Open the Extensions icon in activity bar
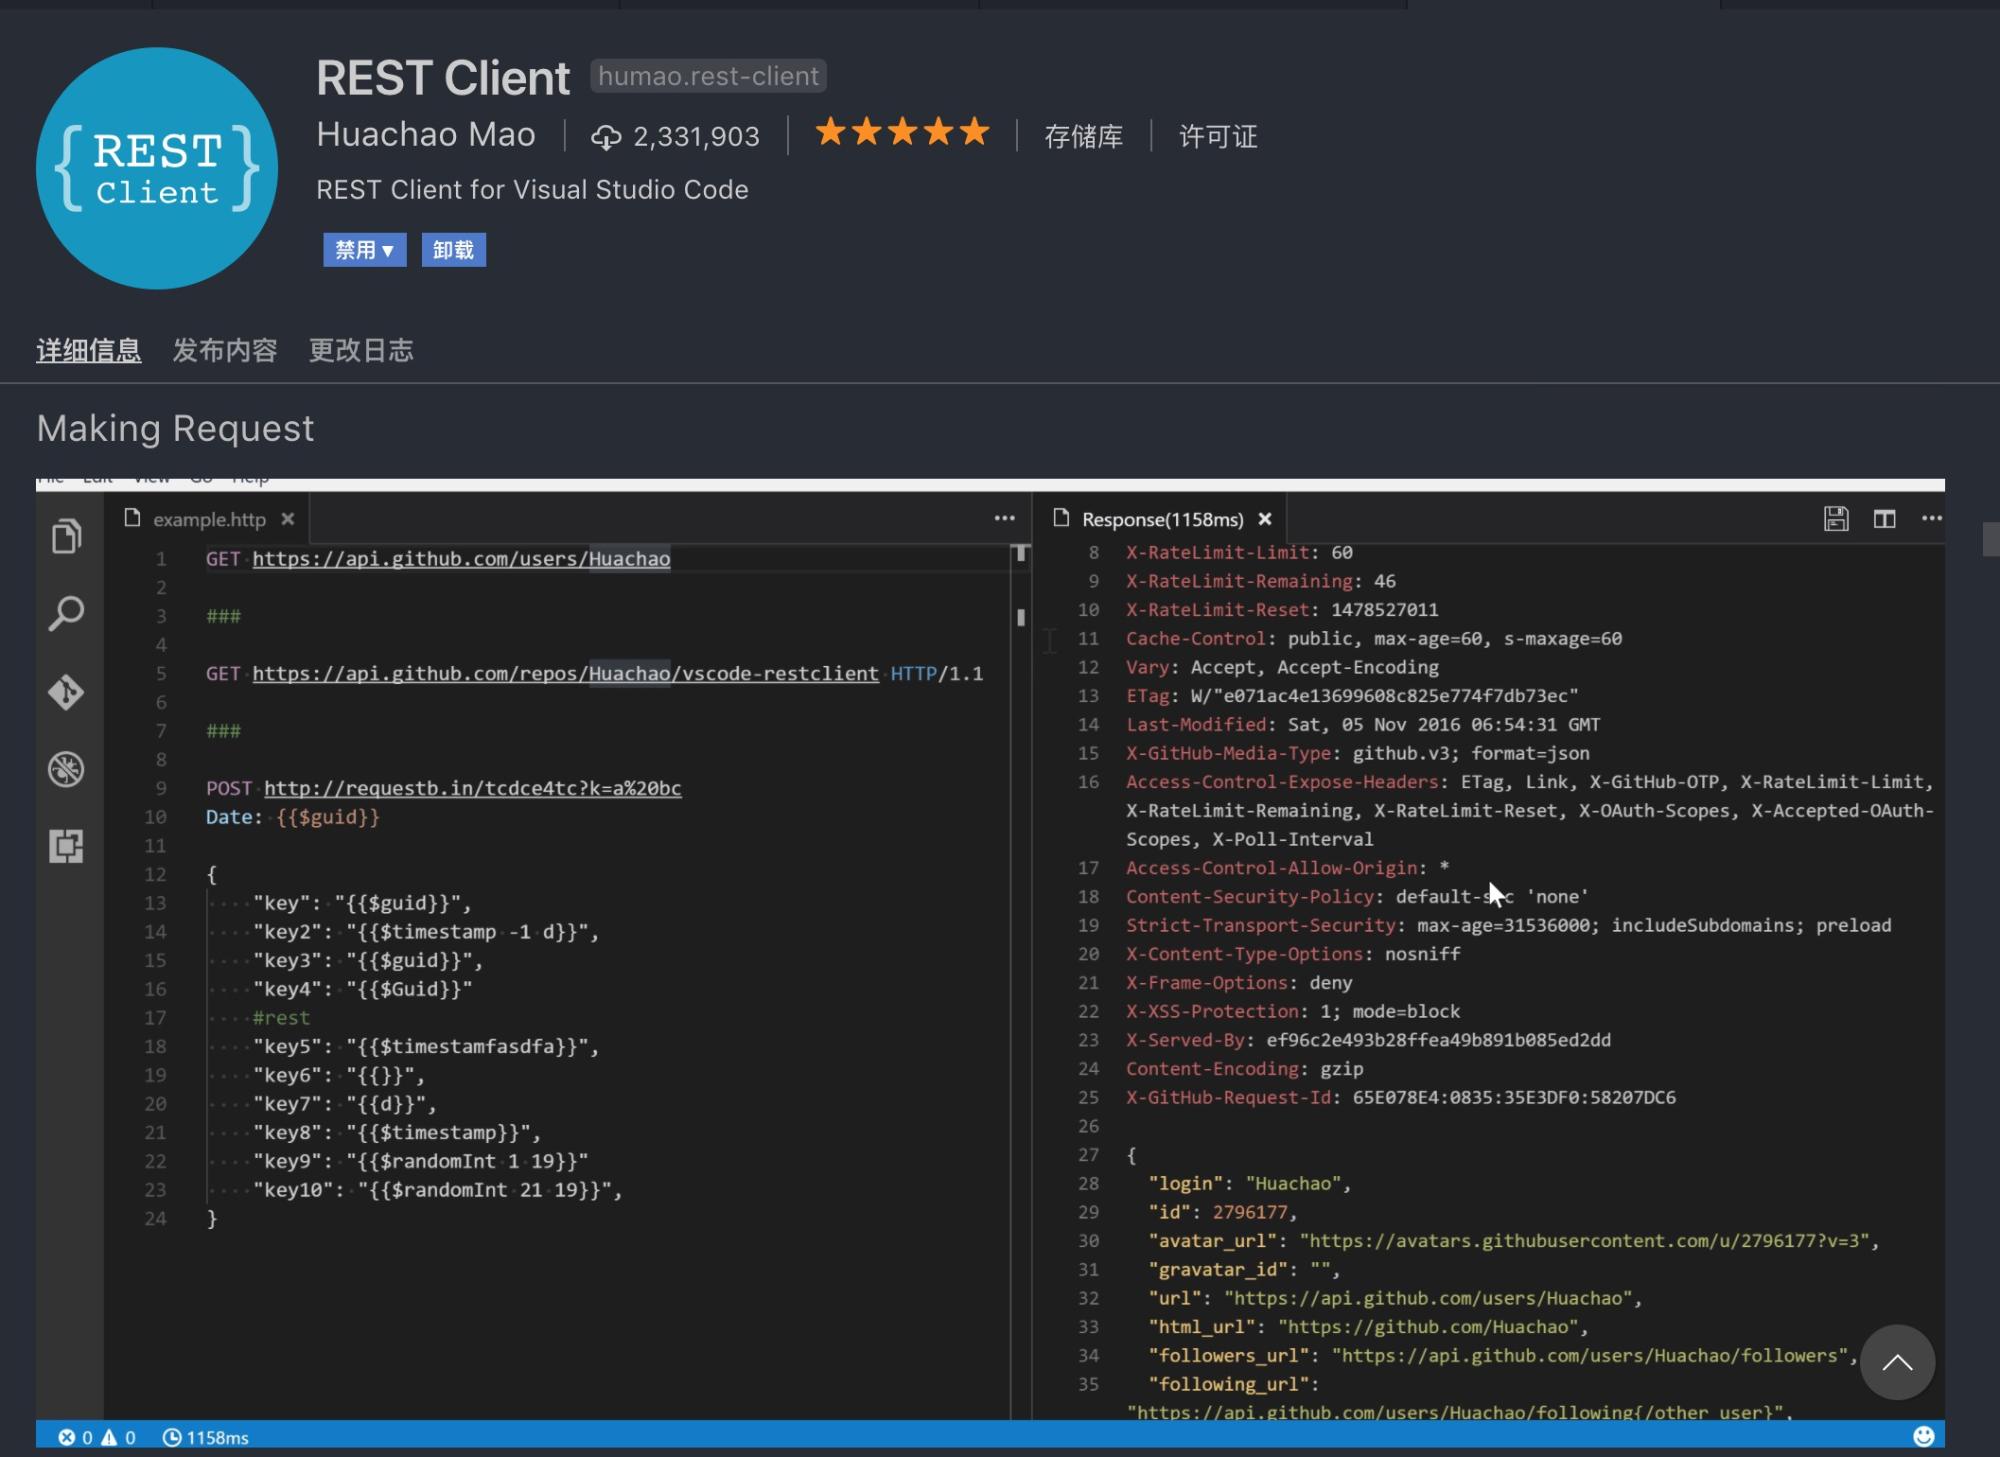 tap(67, 846)
